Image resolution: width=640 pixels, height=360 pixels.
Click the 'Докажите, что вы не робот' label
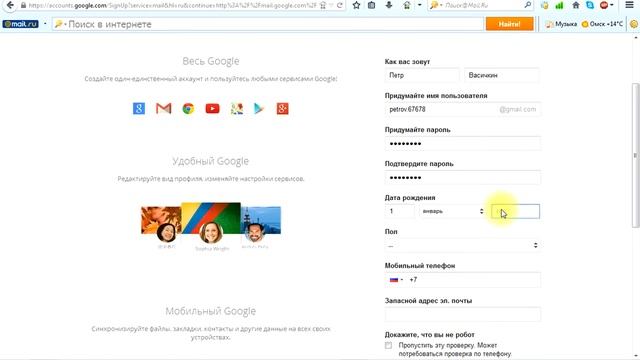pyautogui.click(x=429, y=335)
